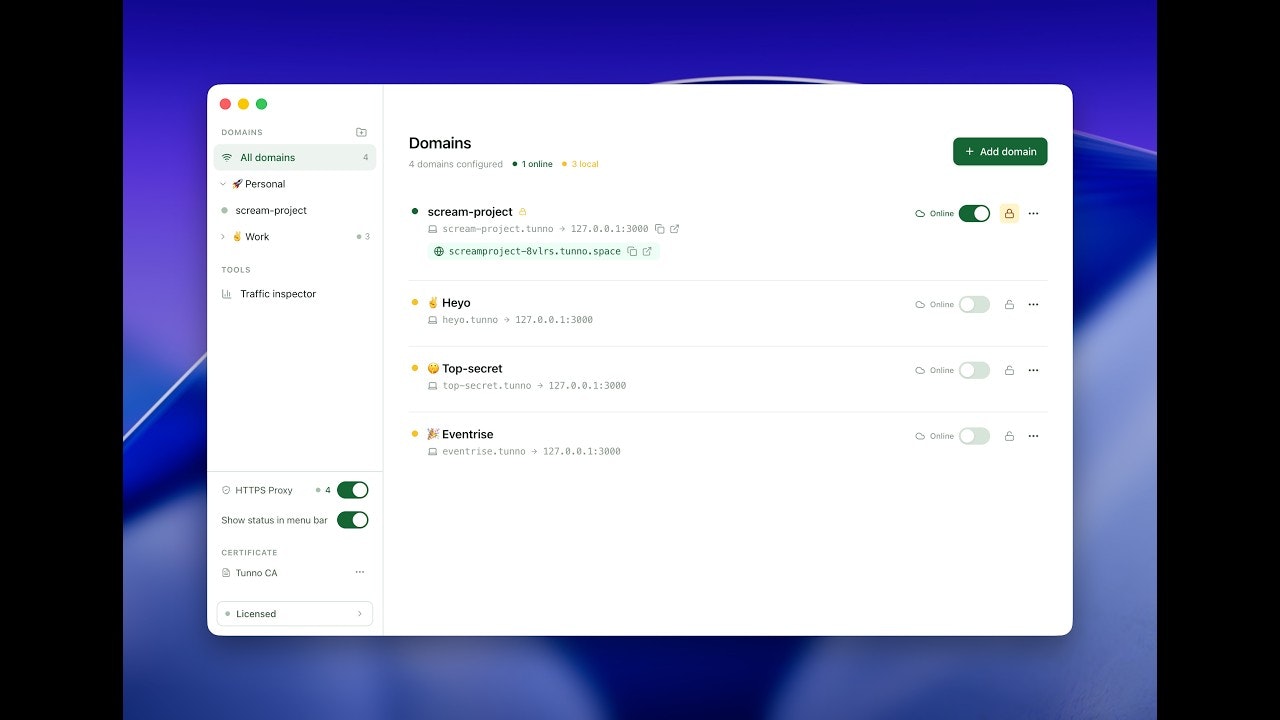This screenshot has width=1280, height=720.
Task: Click the Add domain button
Action: click(x=1000, y=151)
